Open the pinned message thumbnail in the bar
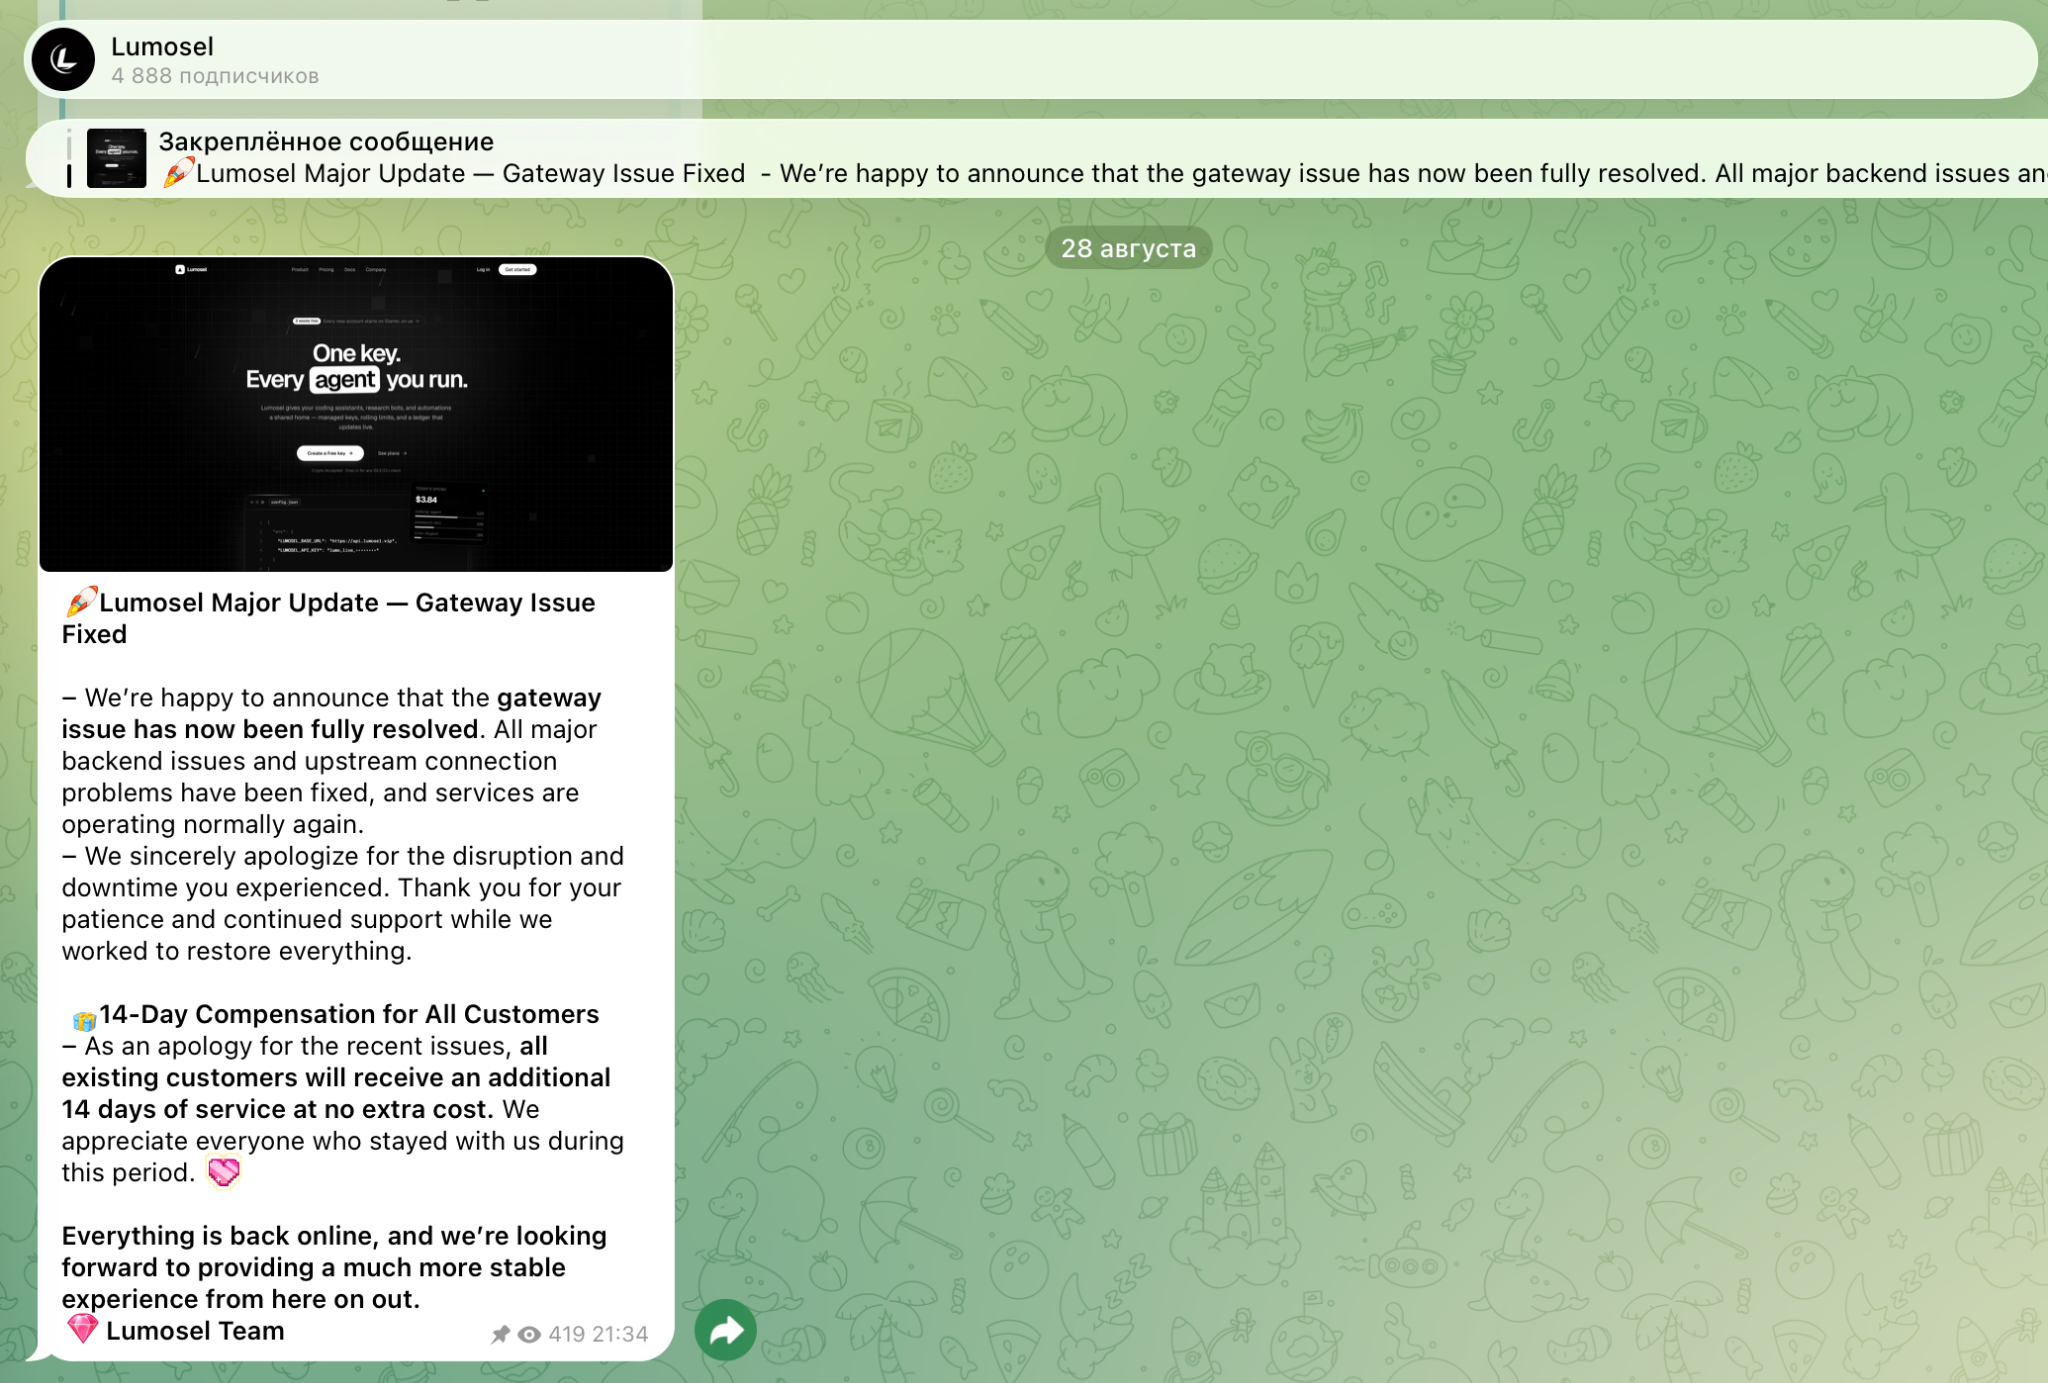This screenshot has height=1383, width=2048. pyautogui.click(x=116, y=158)
